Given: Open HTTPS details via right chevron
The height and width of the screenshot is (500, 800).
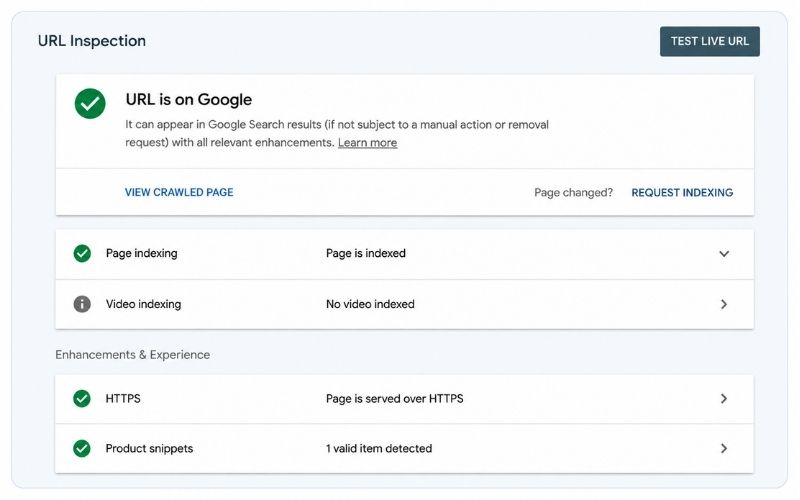Looking at the screenshot, I should (724, 398).
